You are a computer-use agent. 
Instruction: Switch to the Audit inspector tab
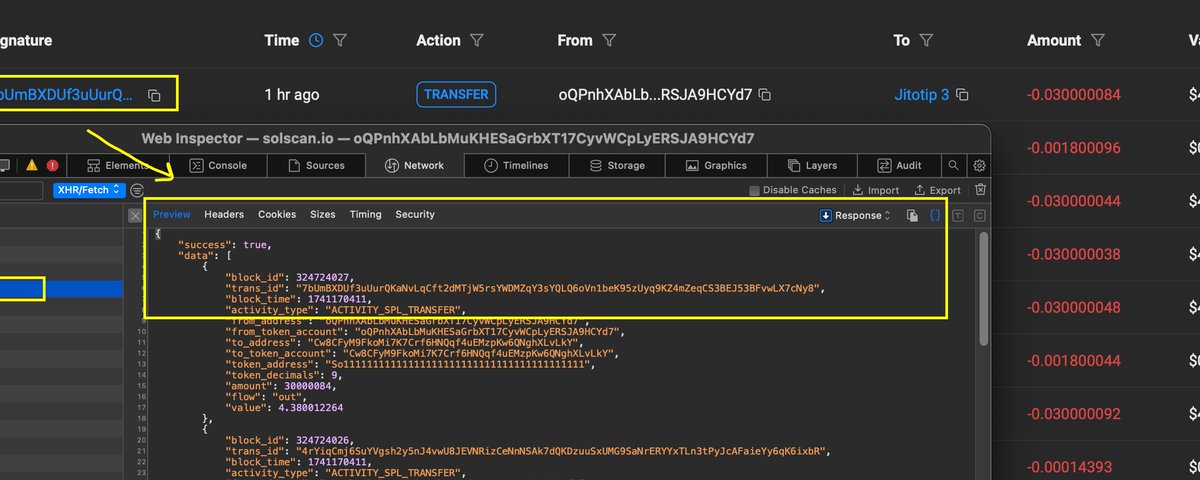(x=900, y=165)
